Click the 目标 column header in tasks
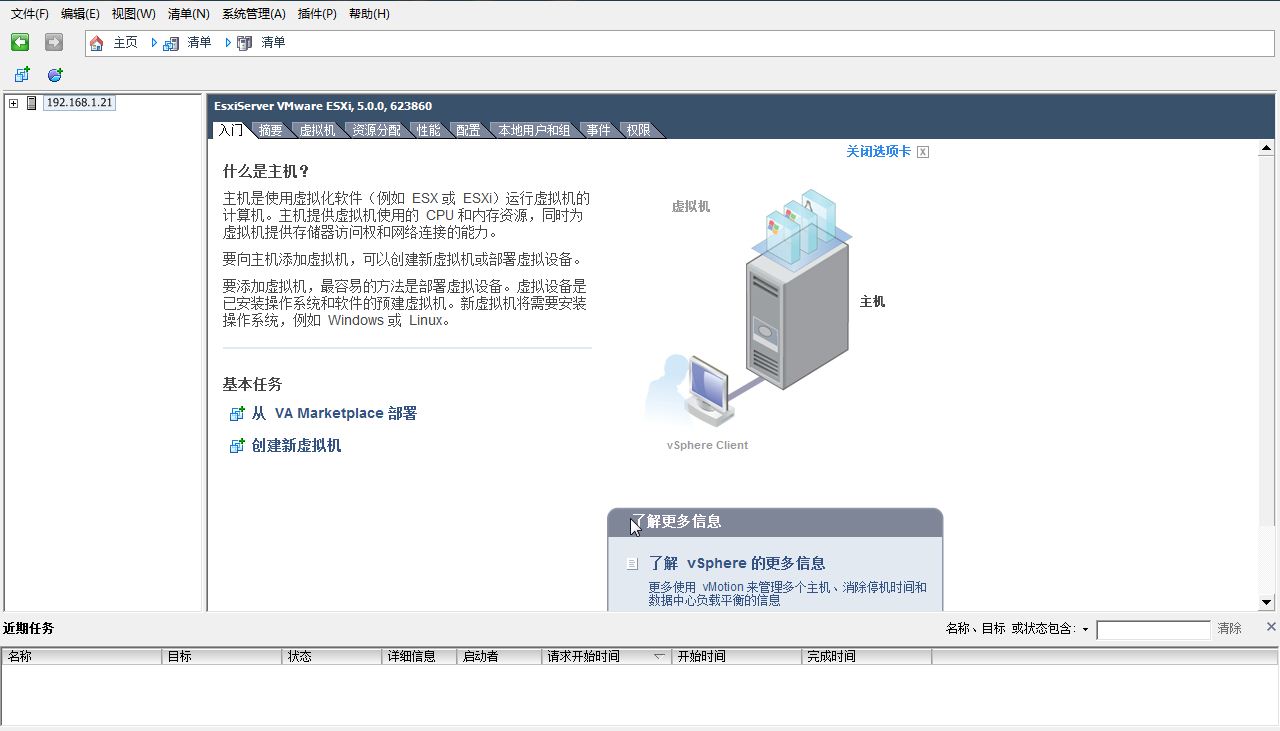Image resolution: width=1280 pixels, height=731 pixels. 222,657
